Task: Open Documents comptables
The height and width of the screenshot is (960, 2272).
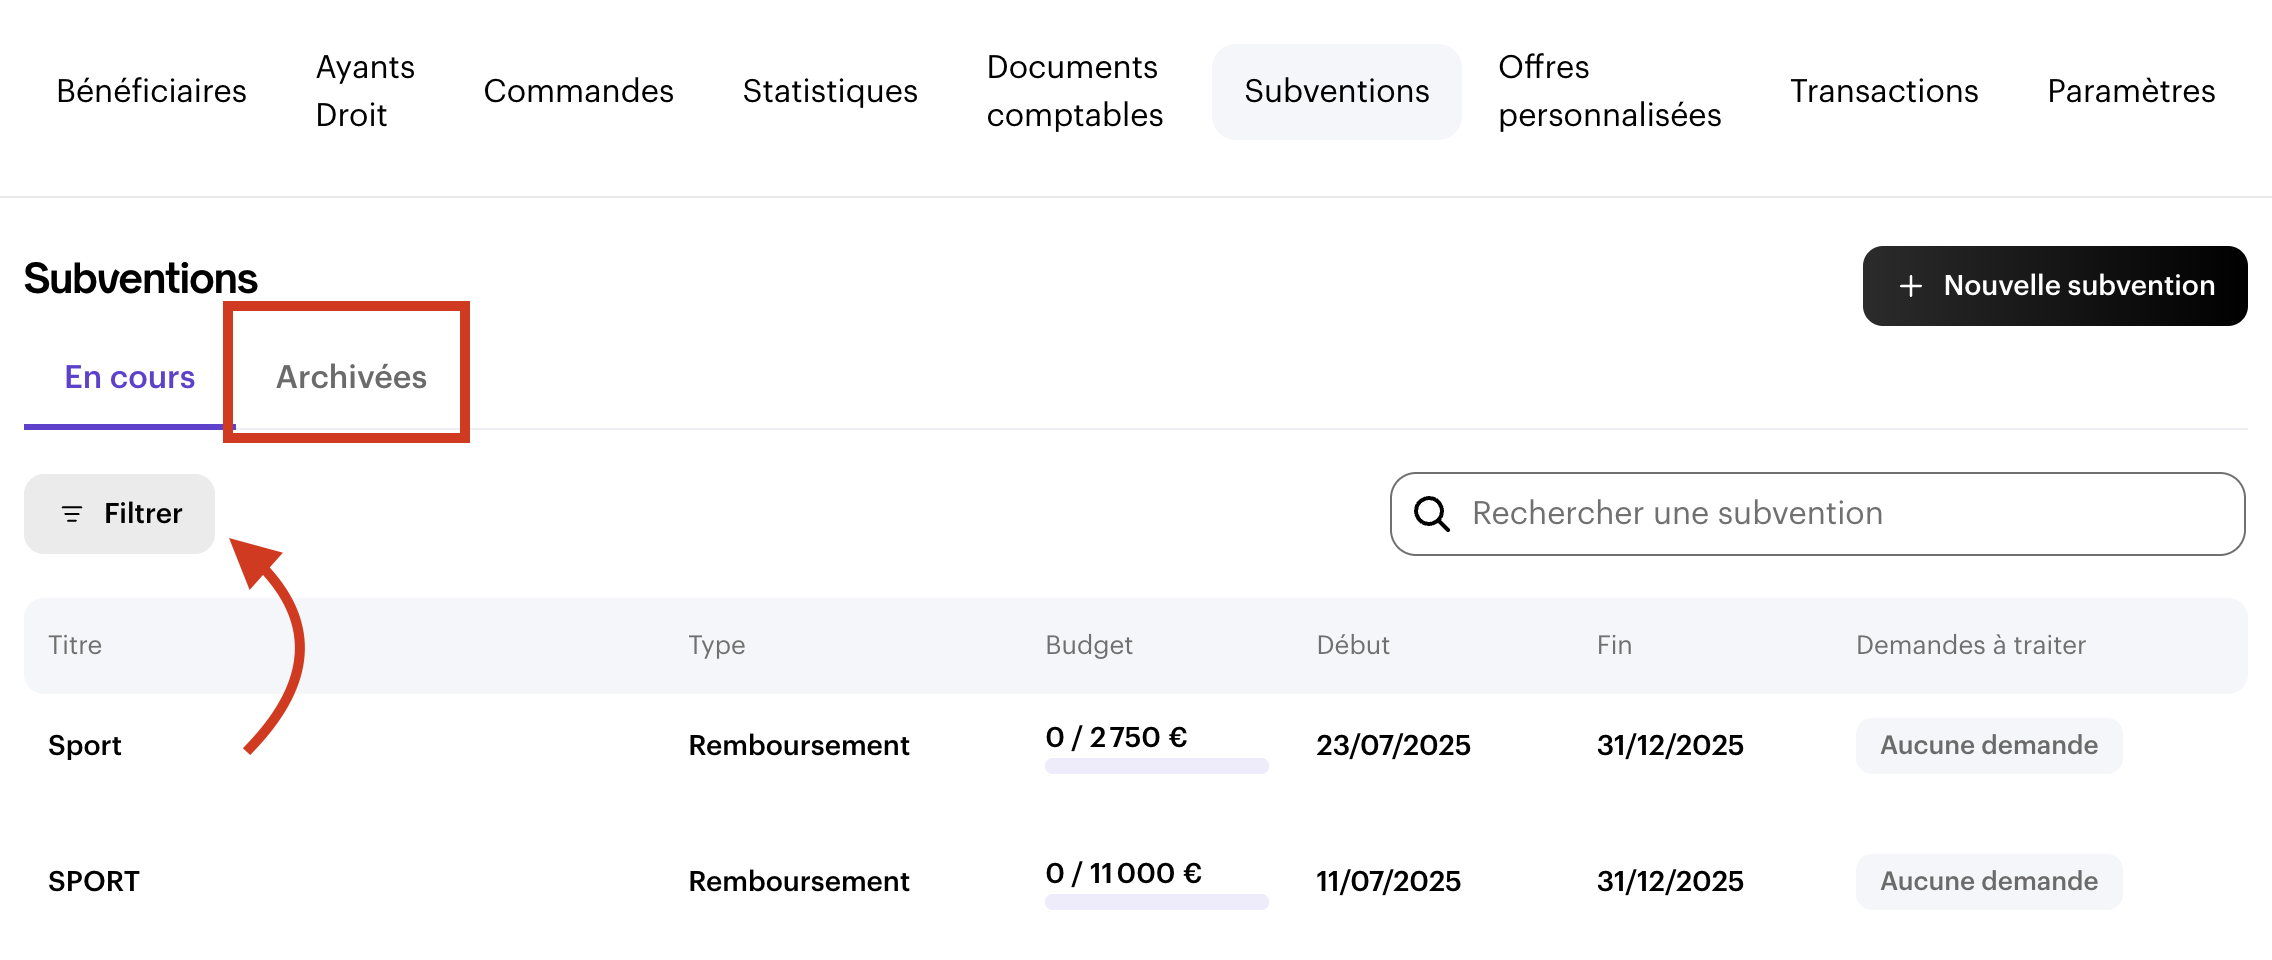Action: tap(1074, 91)
